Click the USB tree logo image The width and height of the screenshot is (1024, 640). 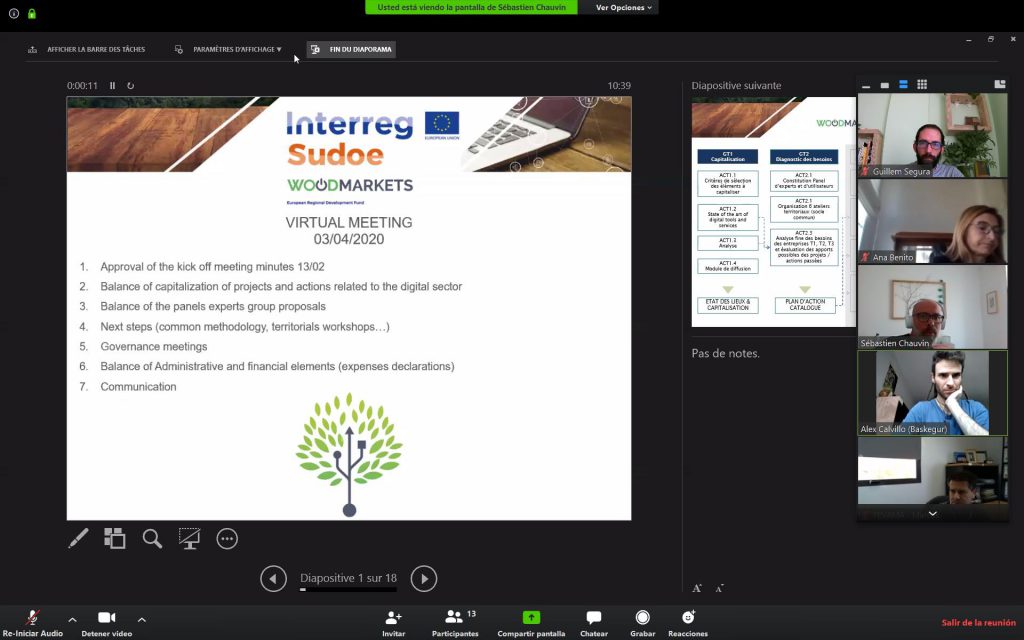click(x=349, y=455)
